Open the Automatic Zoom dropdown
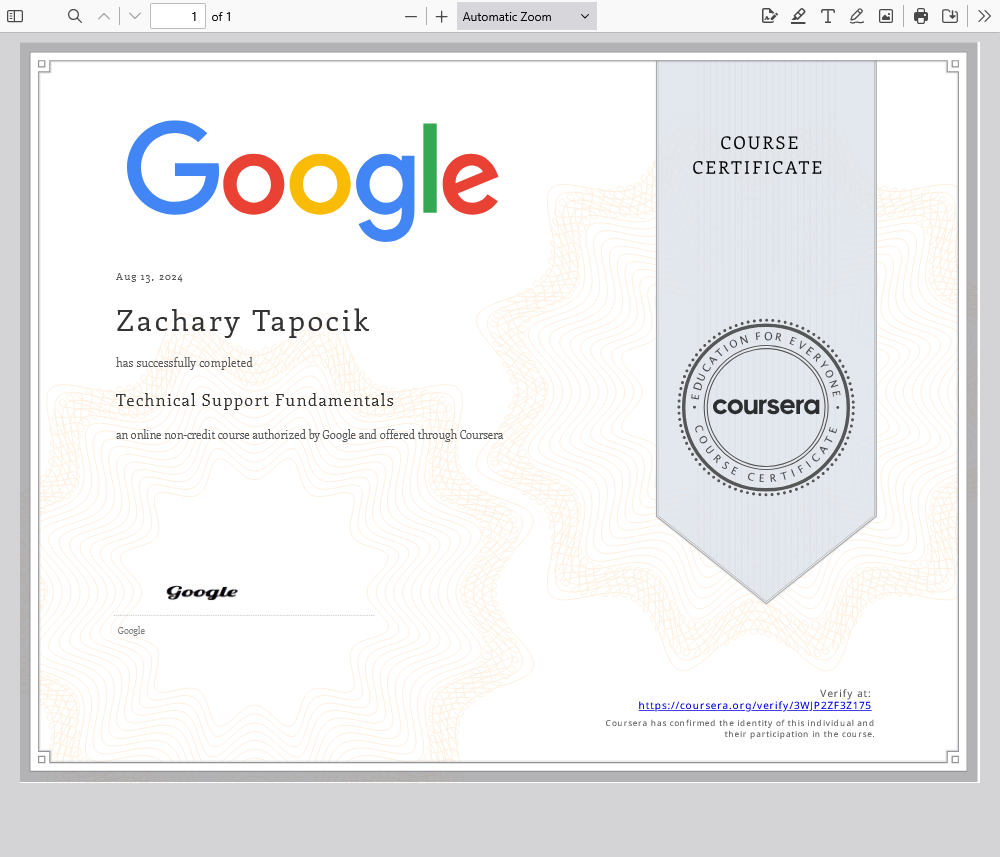 coord(526,16)
